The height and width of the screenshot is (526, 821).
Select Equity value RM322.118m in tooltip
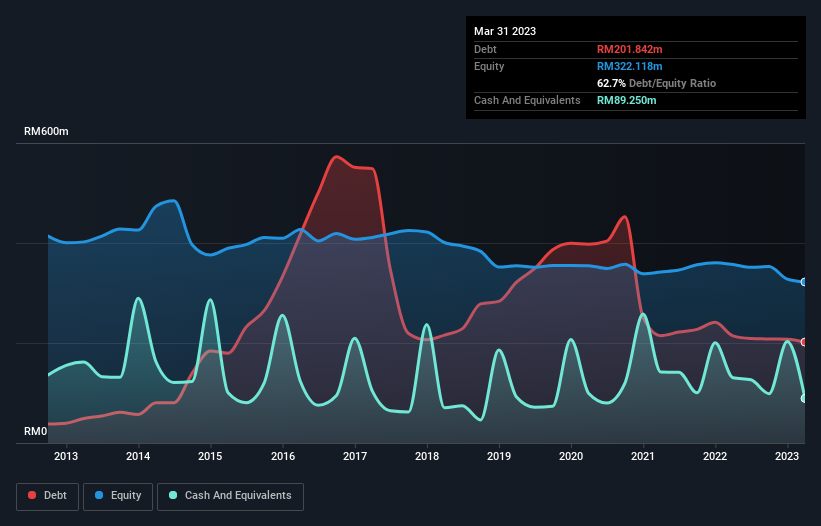[x=629, y=66]
